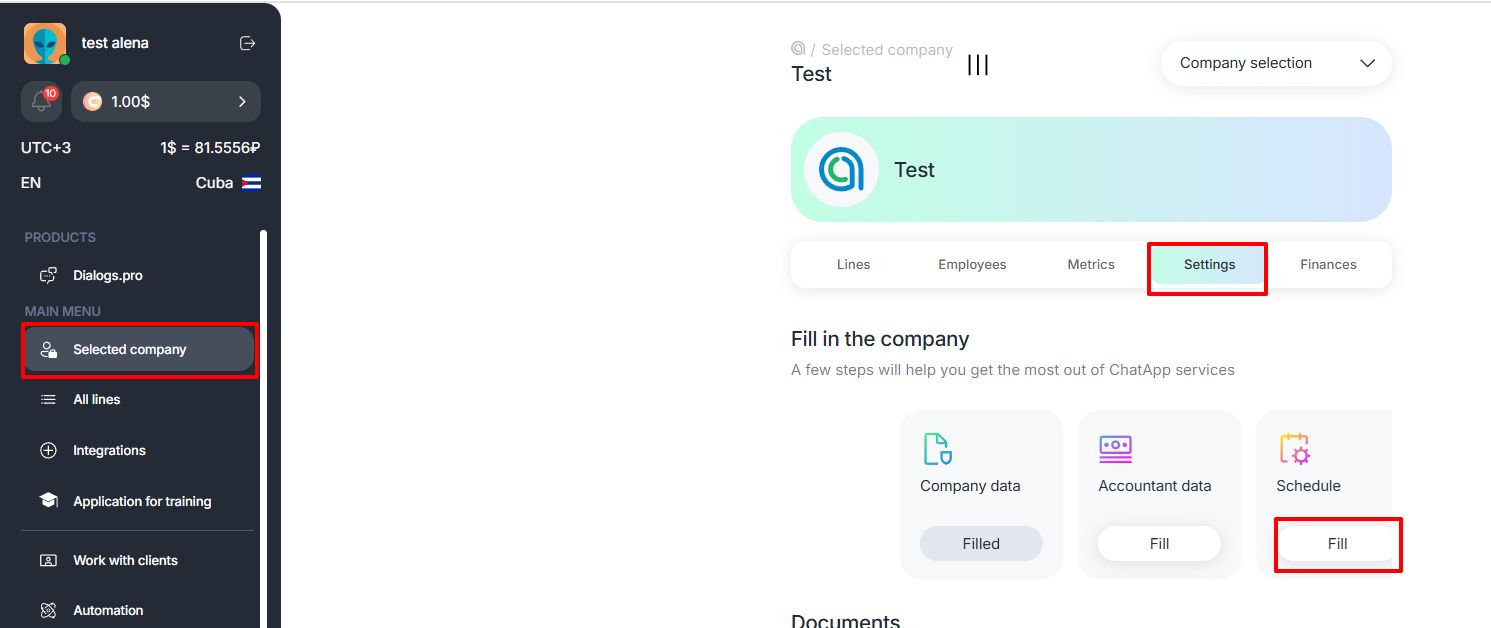Click the logout icon beside test alena
1491x628 pixels.
tap(248, 43)
